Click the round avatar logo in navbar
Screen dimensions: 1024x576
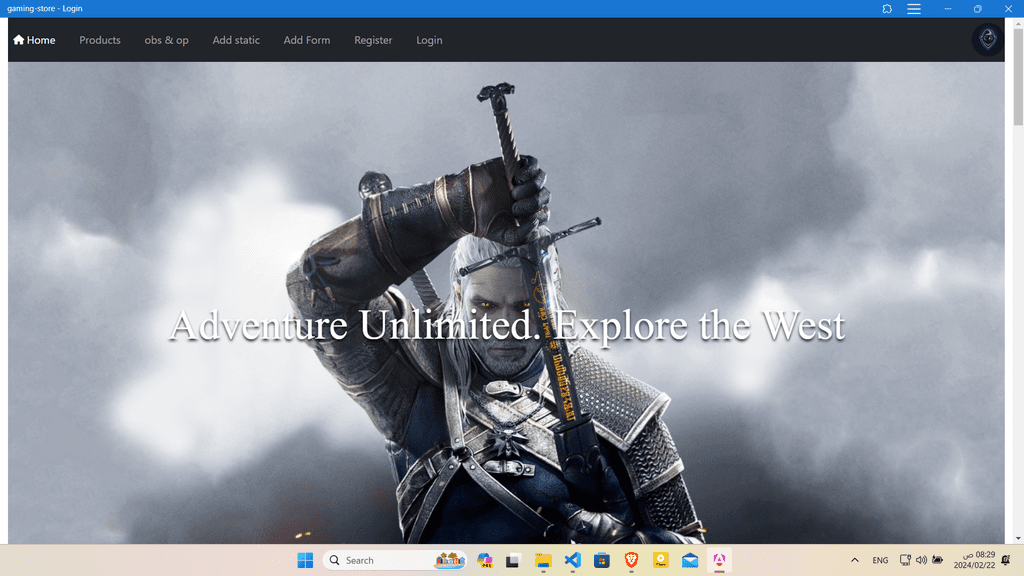(987, 39)
